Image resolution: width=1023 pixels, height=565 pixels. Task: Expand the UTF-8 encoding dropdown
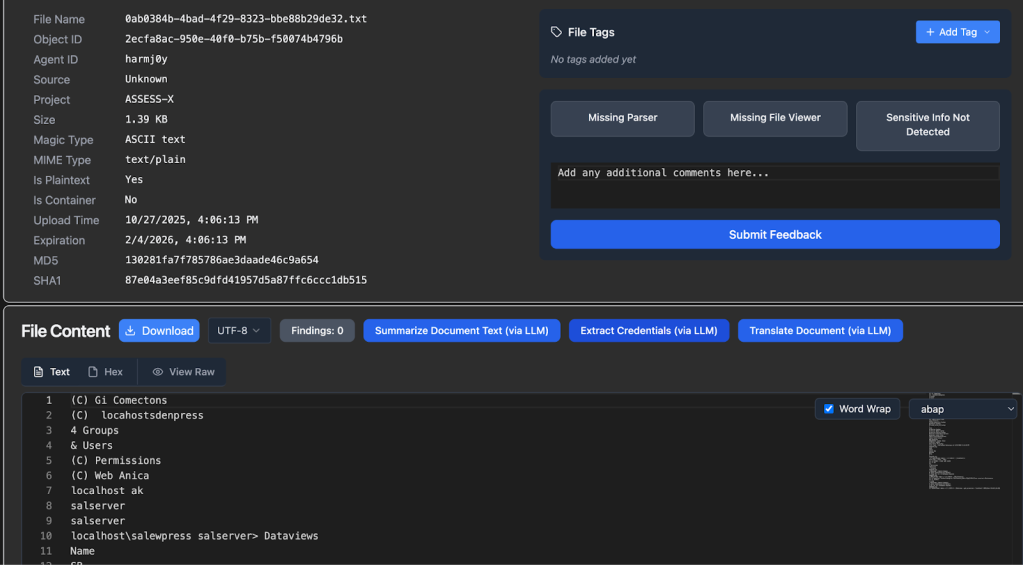[x=239, y=331]
